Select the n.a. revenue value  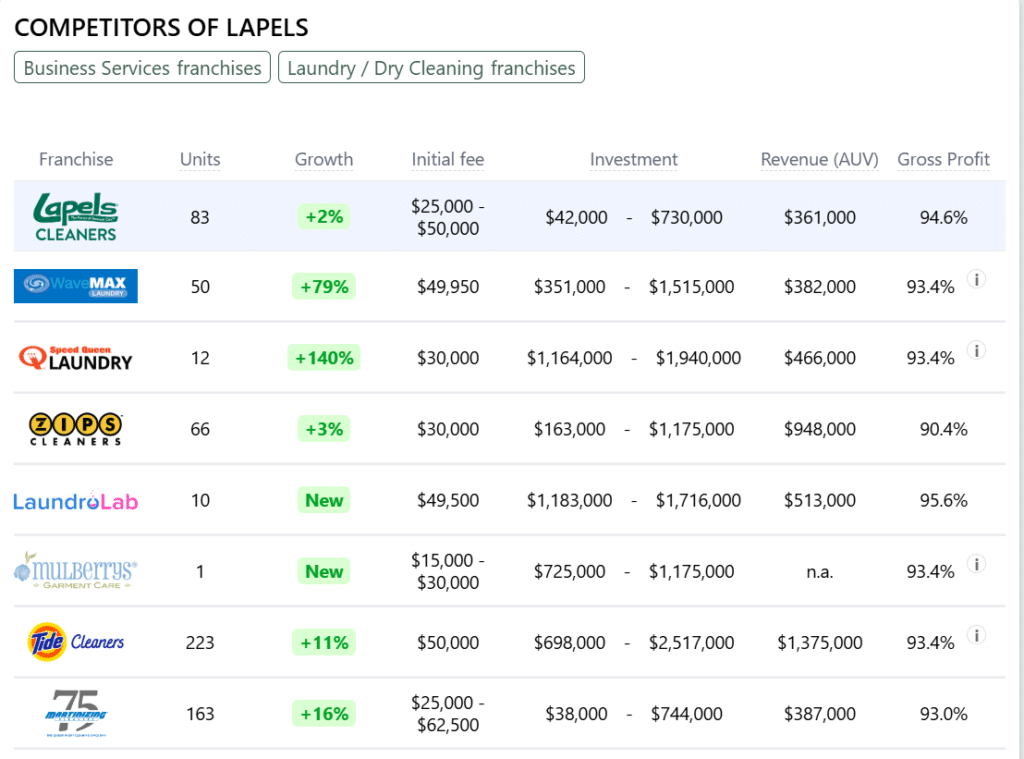(820, 572)
